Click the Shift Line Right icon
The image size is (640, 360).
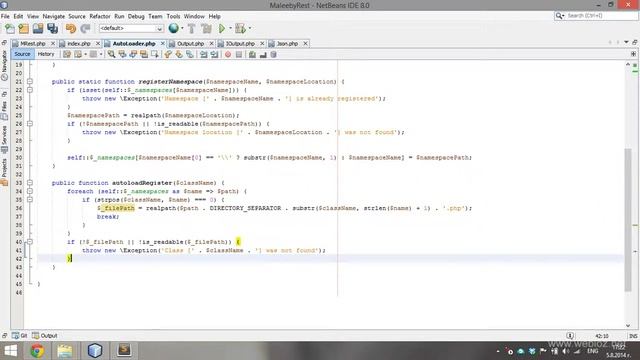(214, 54)
